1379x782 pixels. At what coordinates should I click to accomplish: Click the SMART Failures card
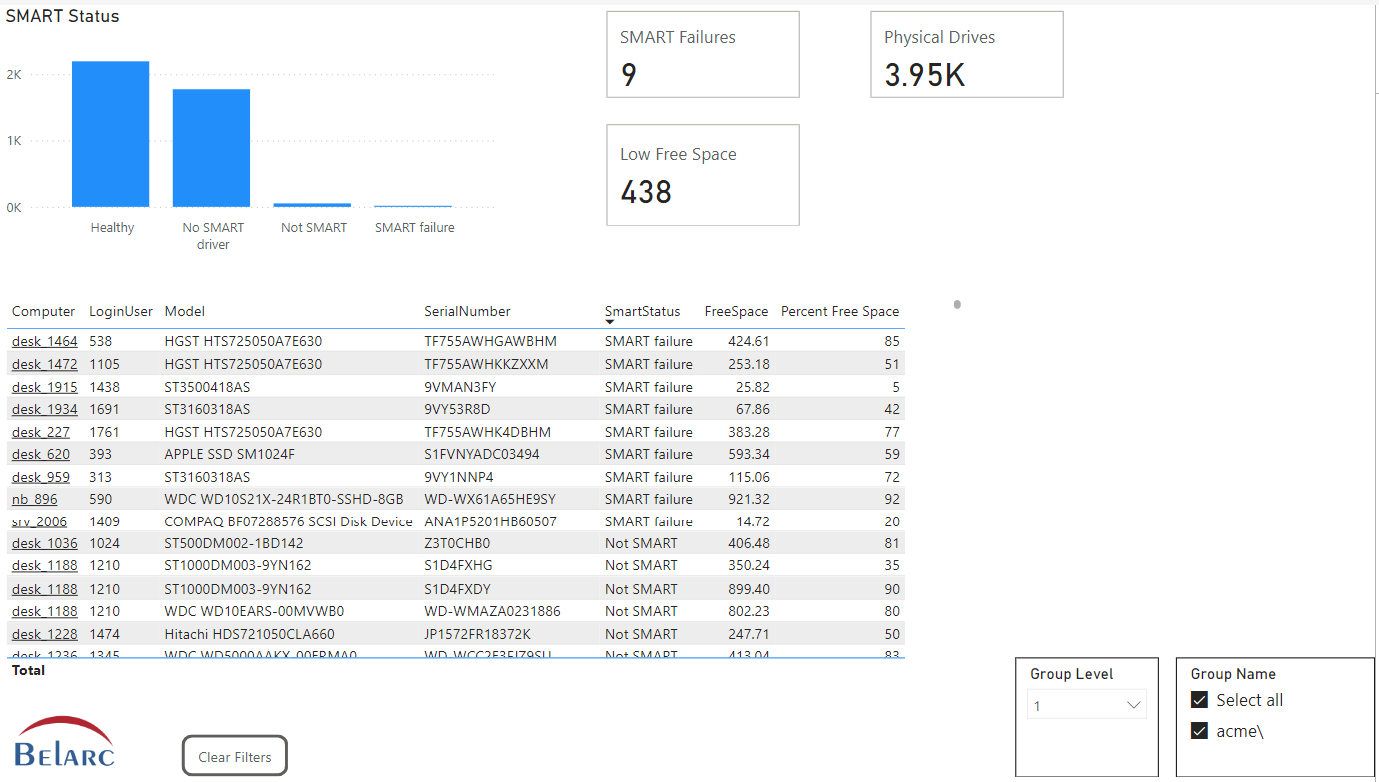coord(702,55)
